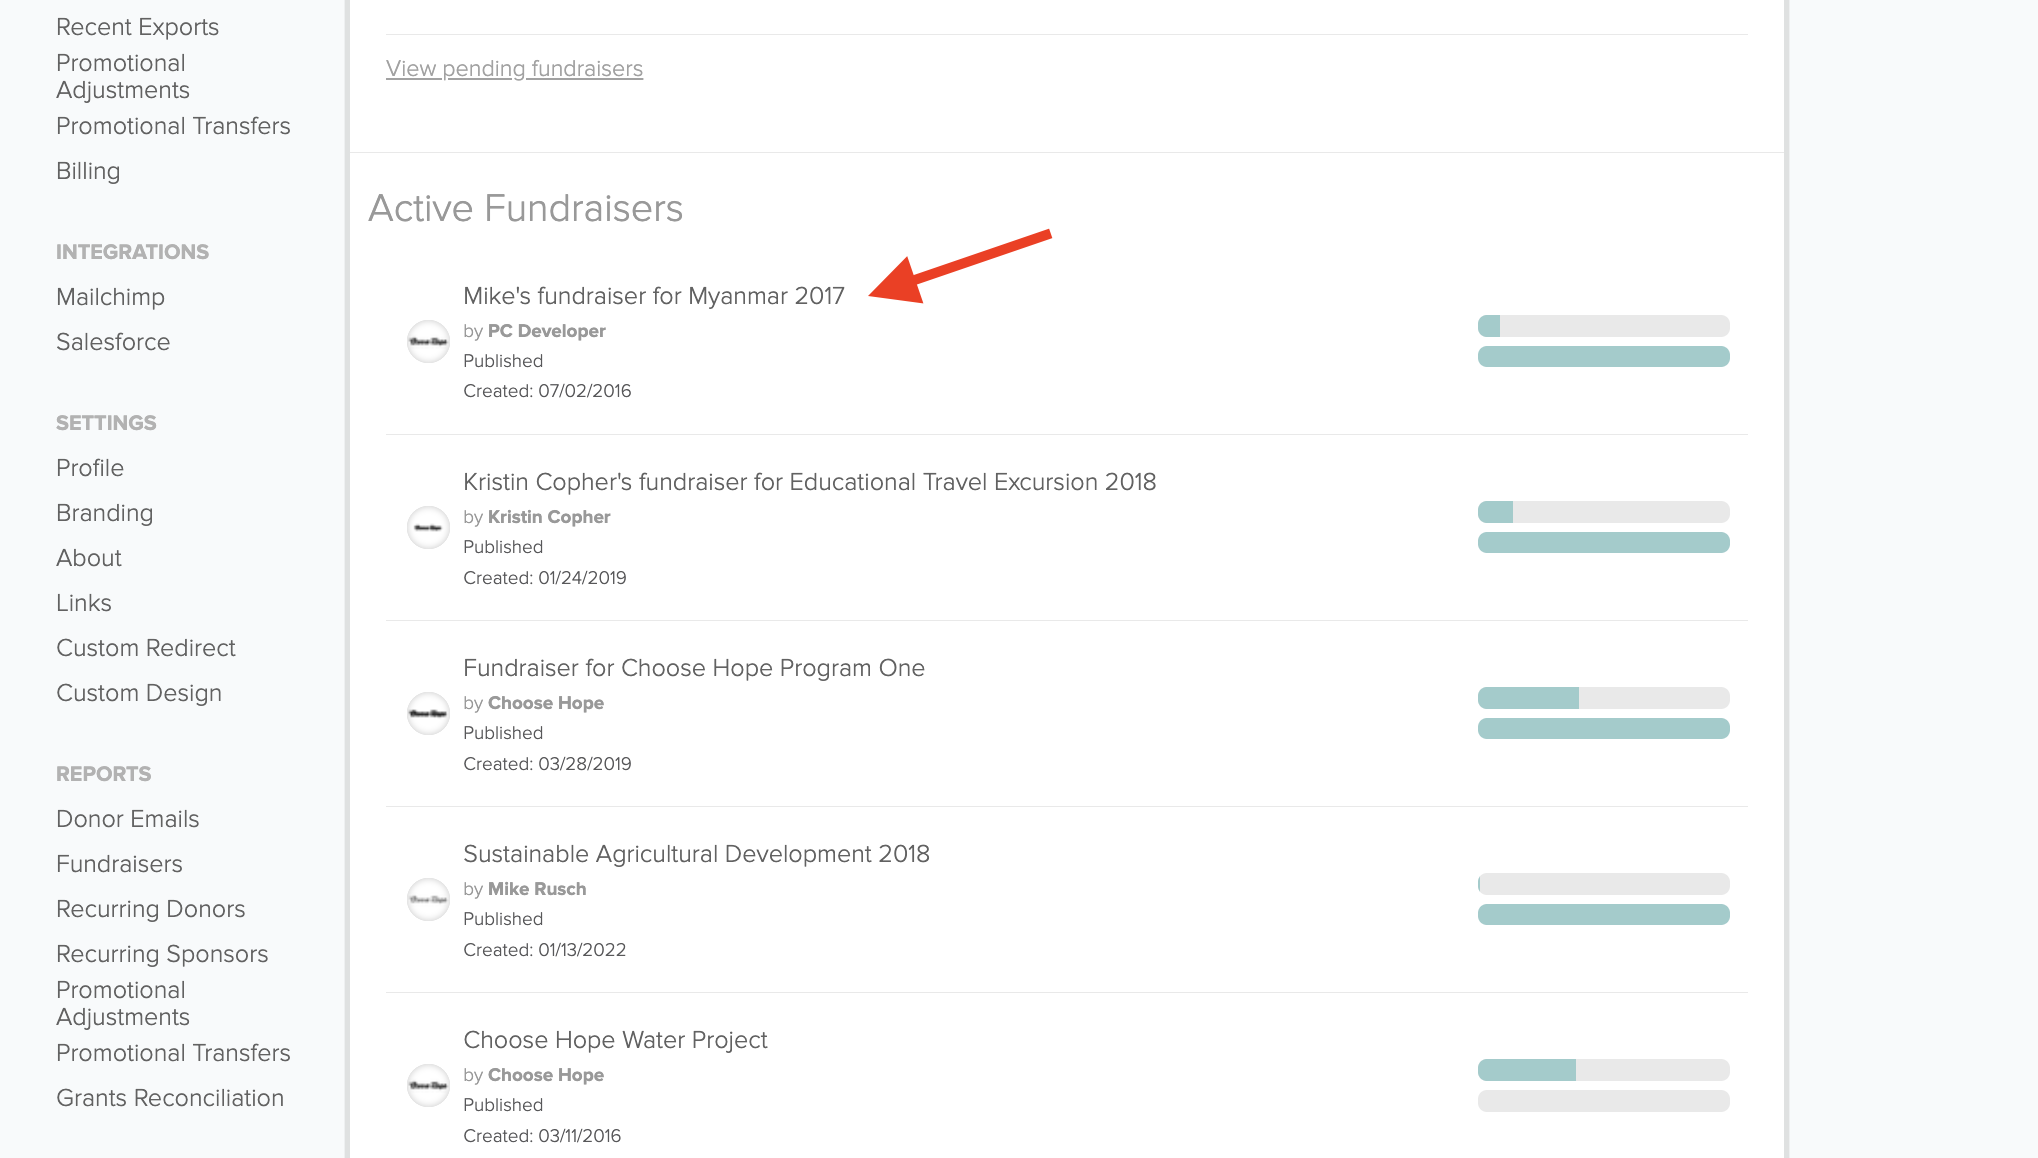Click top progress bar of Myanmar 2017 fundraiser

1603,326
